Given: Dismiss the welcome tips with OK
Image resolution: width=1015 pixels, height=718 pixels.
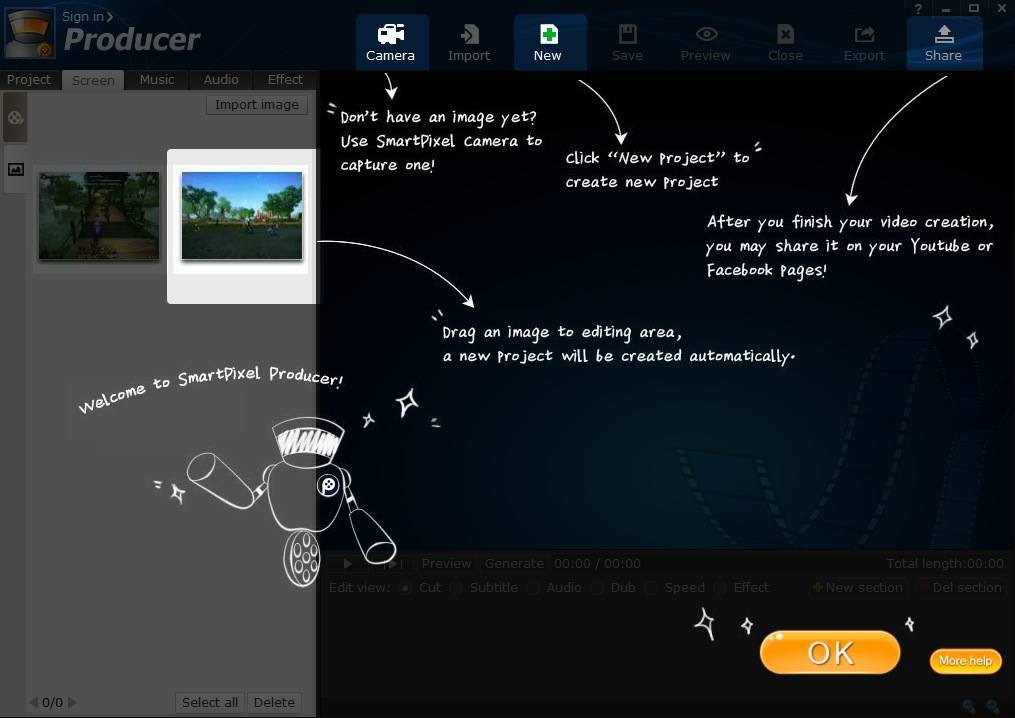Looking at the screenshot, I should click(x=829, y=651).
